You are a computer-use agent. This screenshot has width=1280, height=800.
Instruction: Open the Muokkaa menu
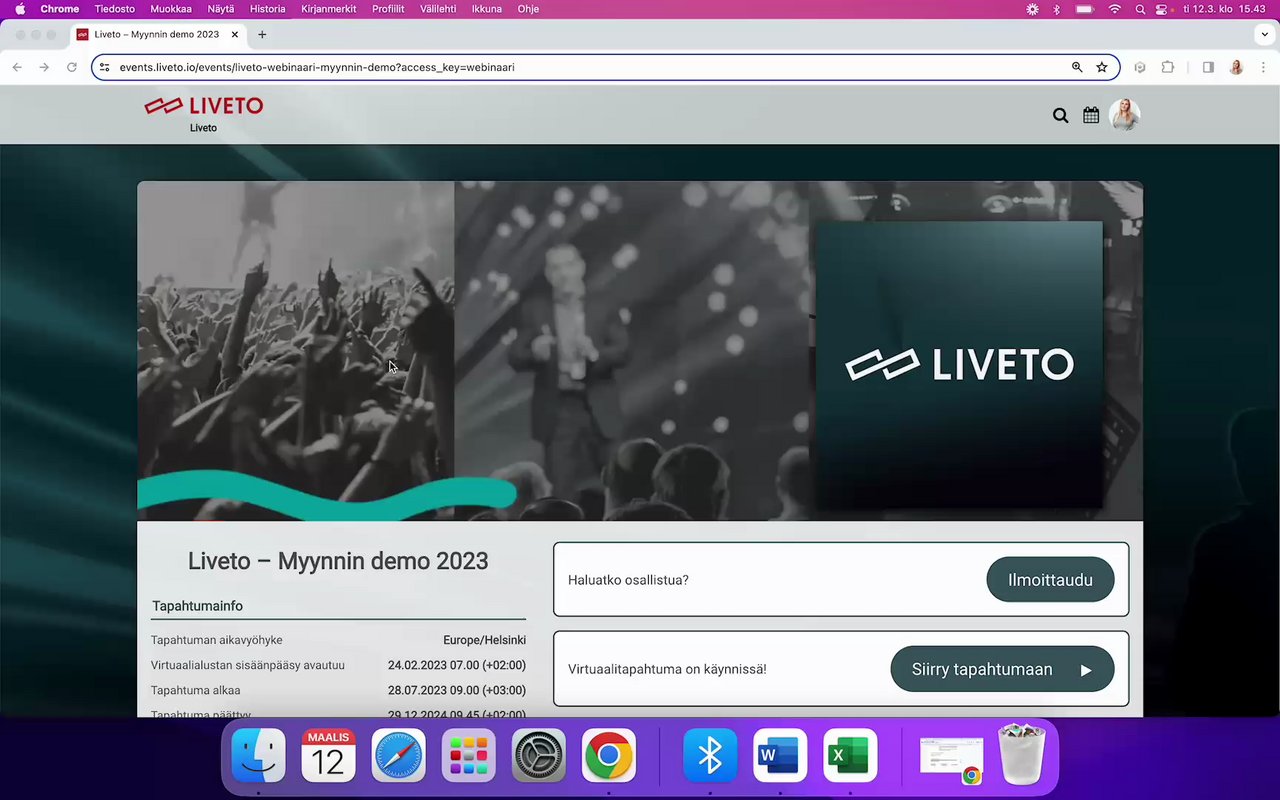pos(171,9)
